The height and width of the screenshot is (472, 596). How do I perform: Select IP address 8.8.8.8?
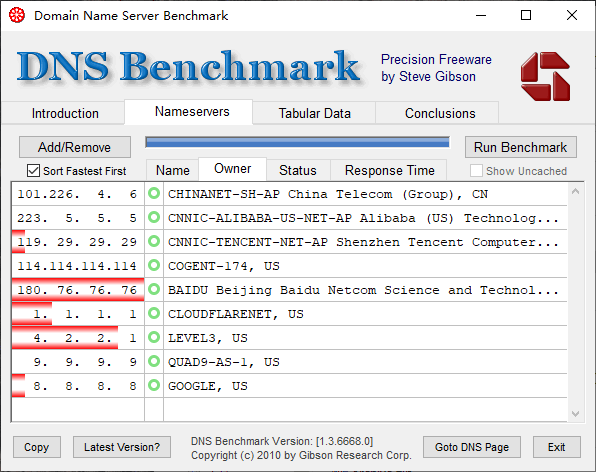pyautogui.click(x=84, y=386)
